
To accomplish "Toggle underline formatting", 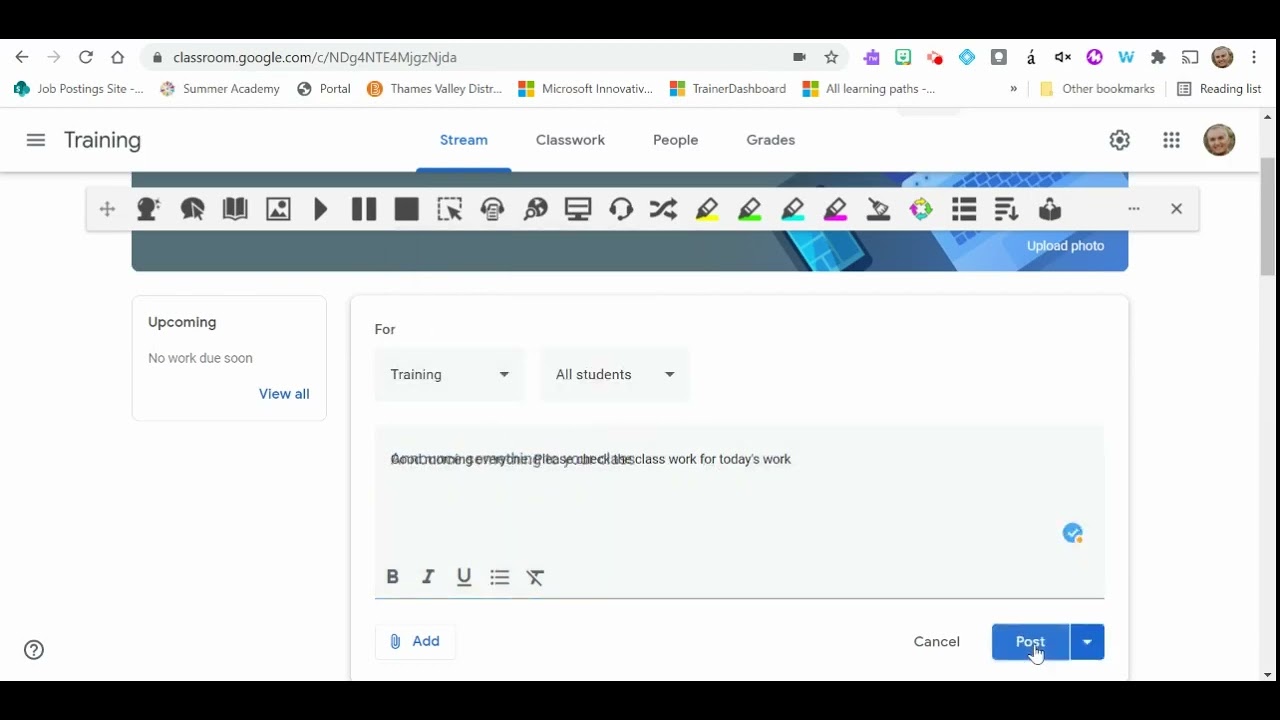I will tap(464, 577).
